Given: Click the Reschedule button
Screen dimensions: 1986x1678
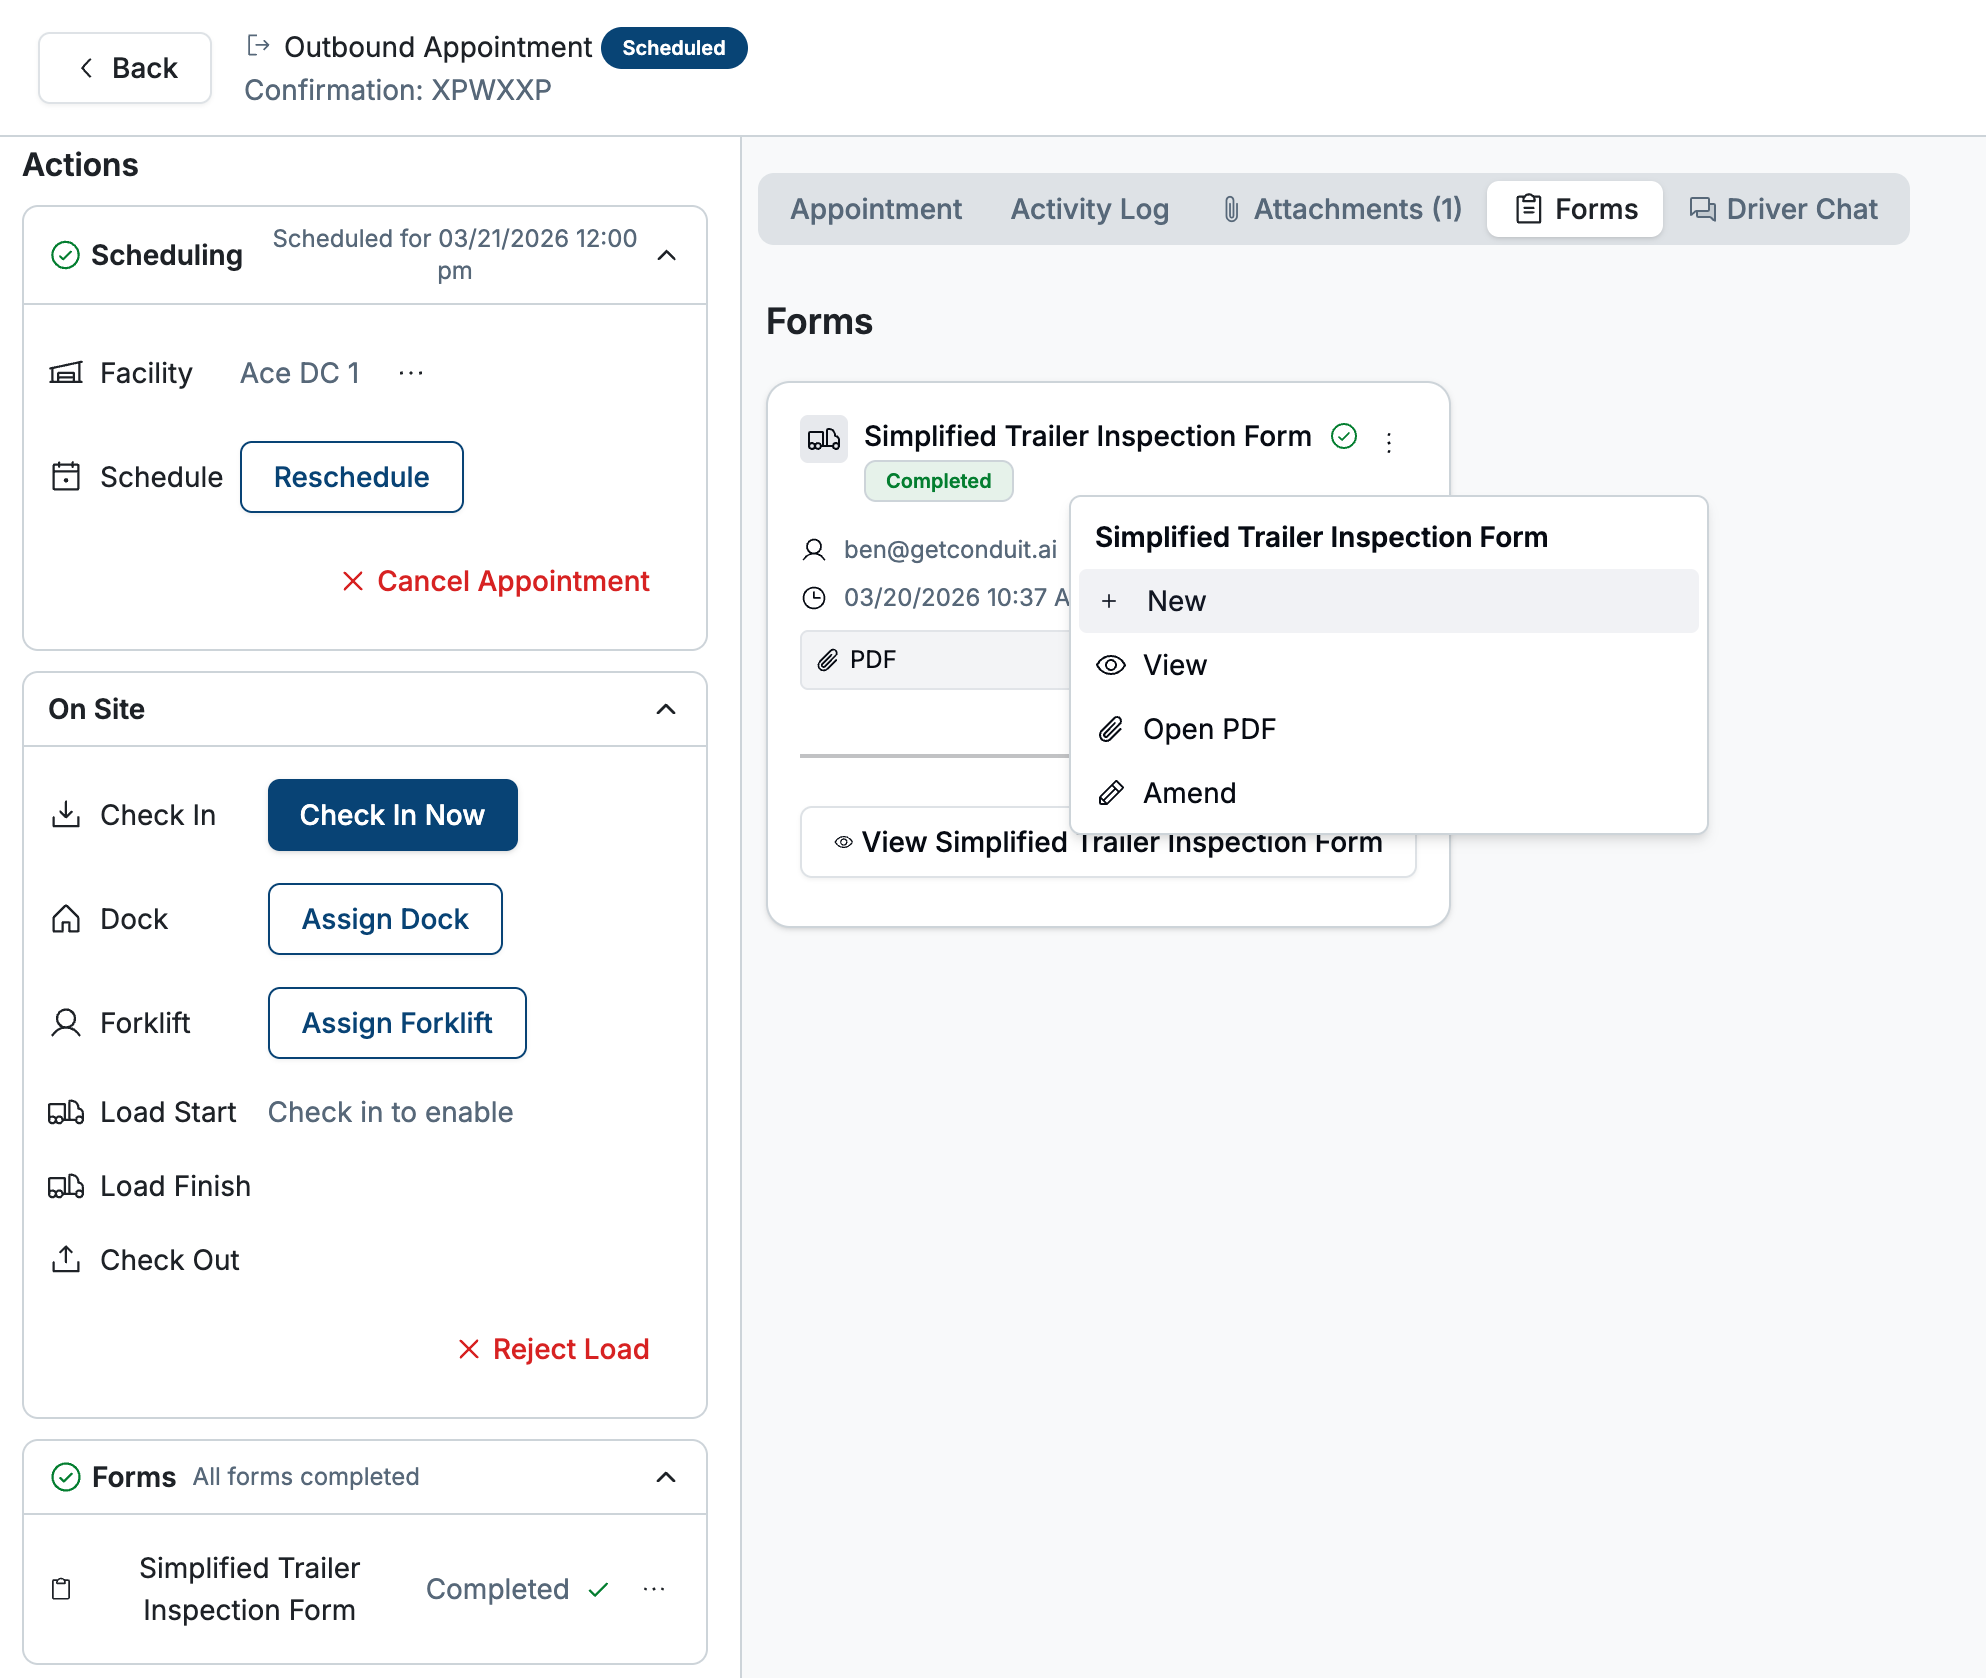Looking at the screenshot, I should 352,477.
